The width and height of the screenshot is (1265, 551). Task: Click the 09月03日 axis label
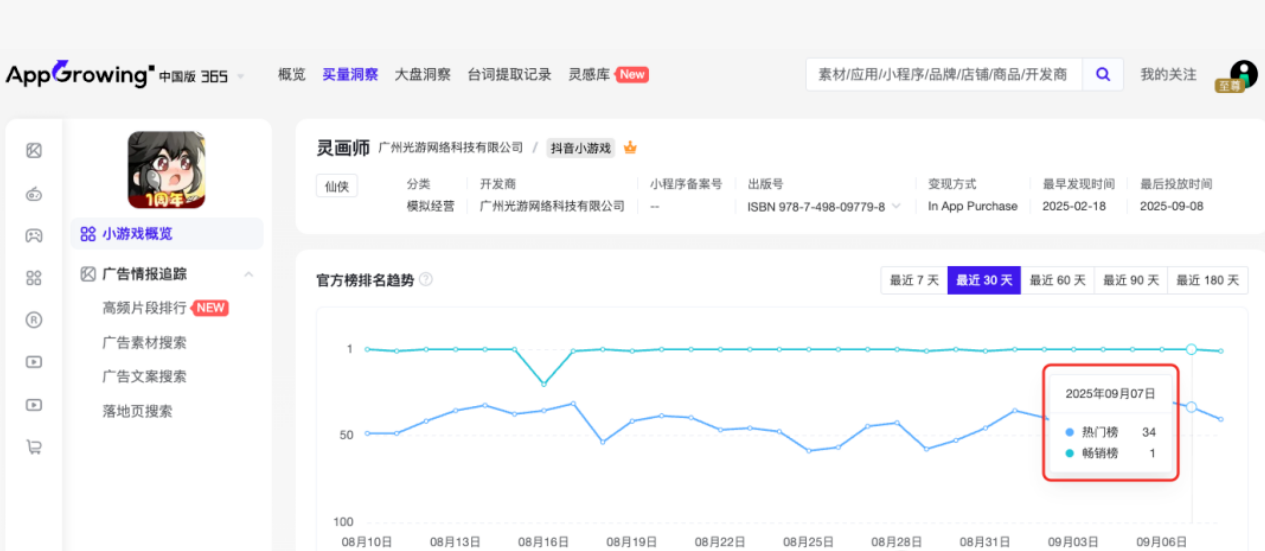(1073, 541)
